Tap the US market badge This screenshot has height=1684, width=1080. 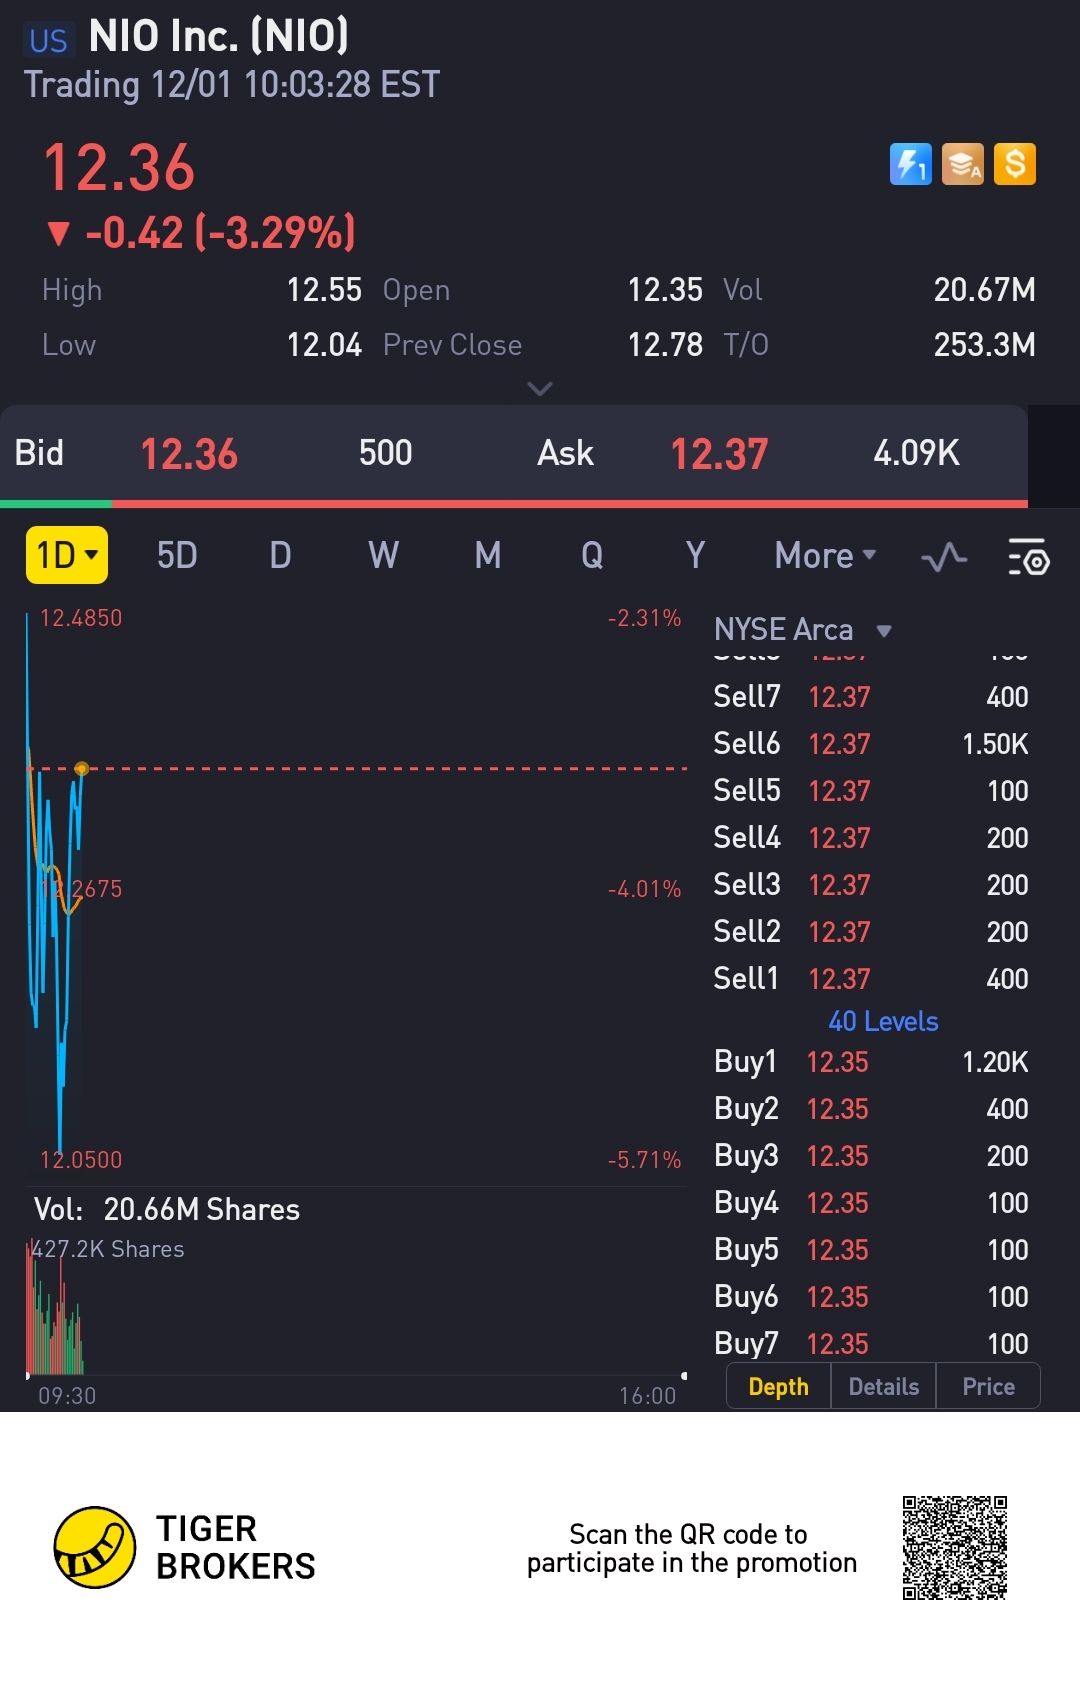pyautogui.click(x=48, y=40)
